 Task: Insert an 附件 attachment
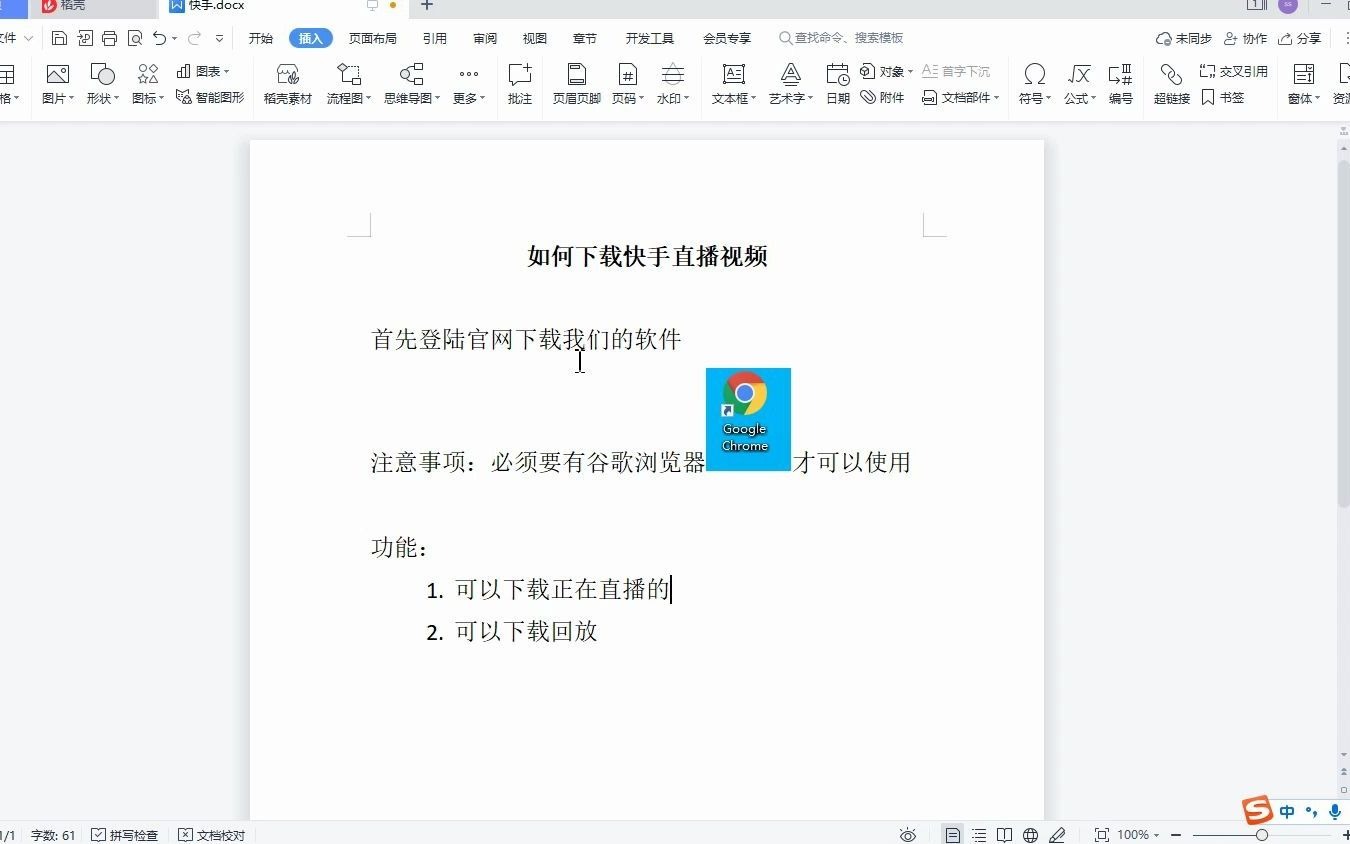coord(882,97)
